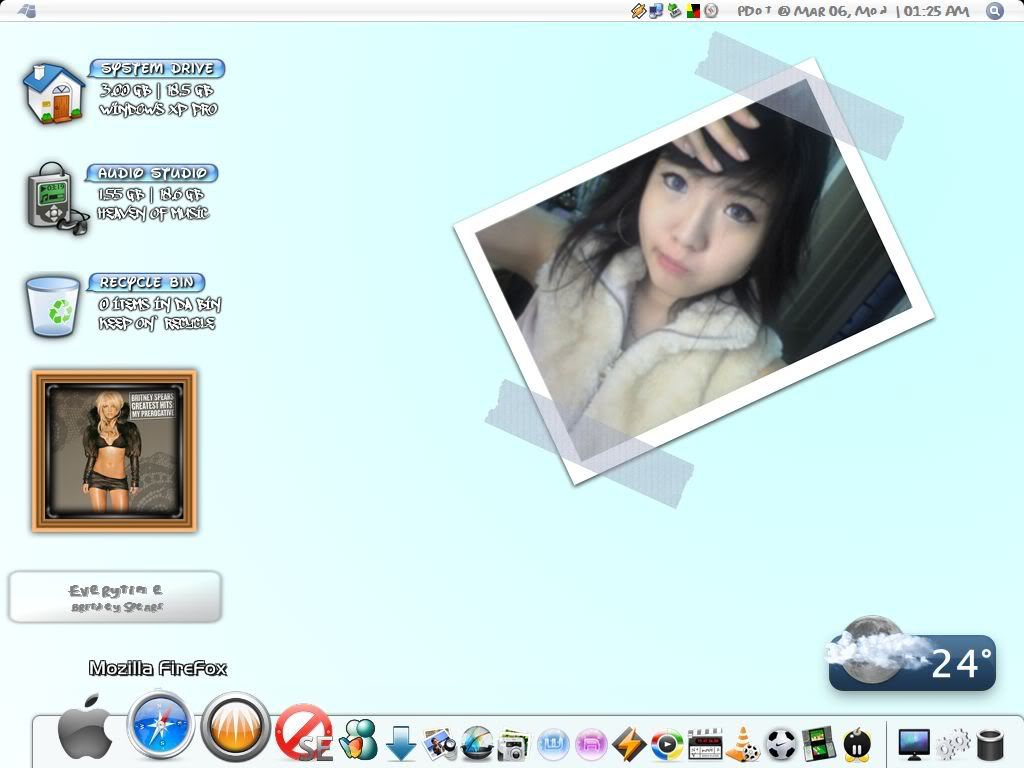Click the menu icon at top-left corner
Image resolution: width=1024 pixels, height=768 pixels.
[x=28, y=11]
